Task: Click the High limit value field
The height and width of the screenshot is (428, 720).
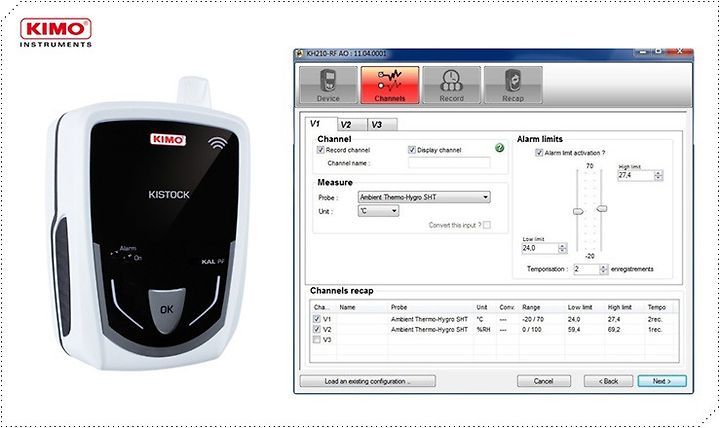Action: pyautogui.click(x=636, y=175)
